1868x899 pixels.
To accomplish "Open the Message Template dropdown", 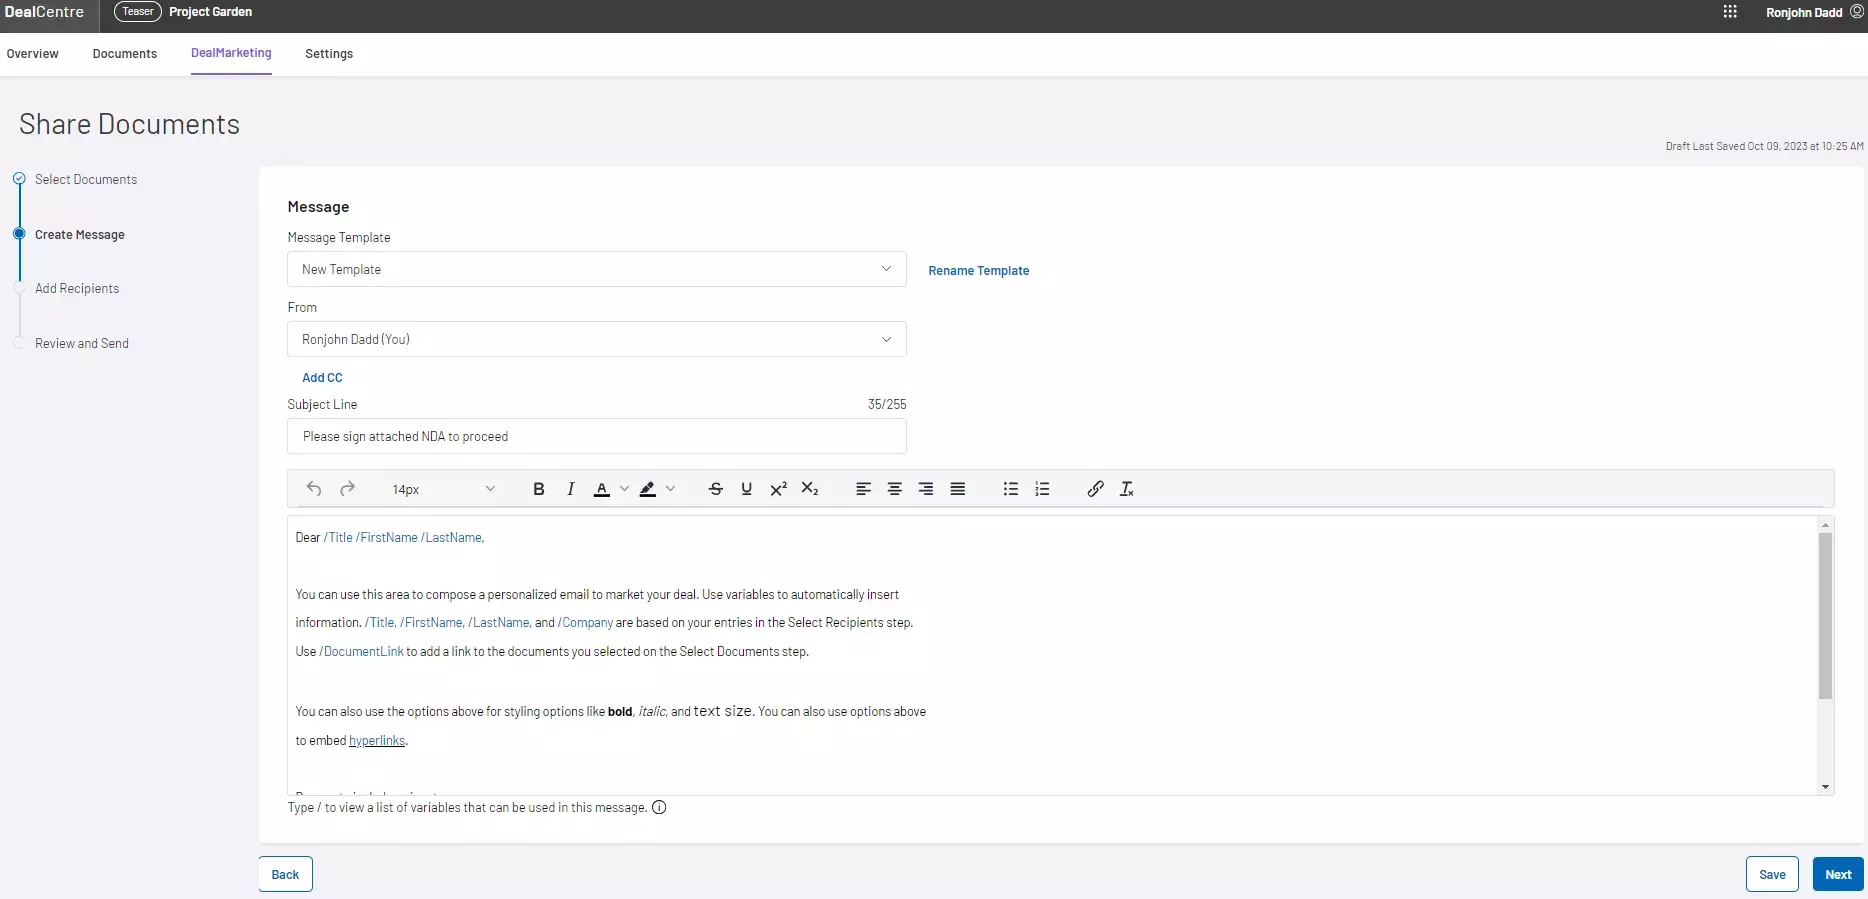I will (596, 269).
